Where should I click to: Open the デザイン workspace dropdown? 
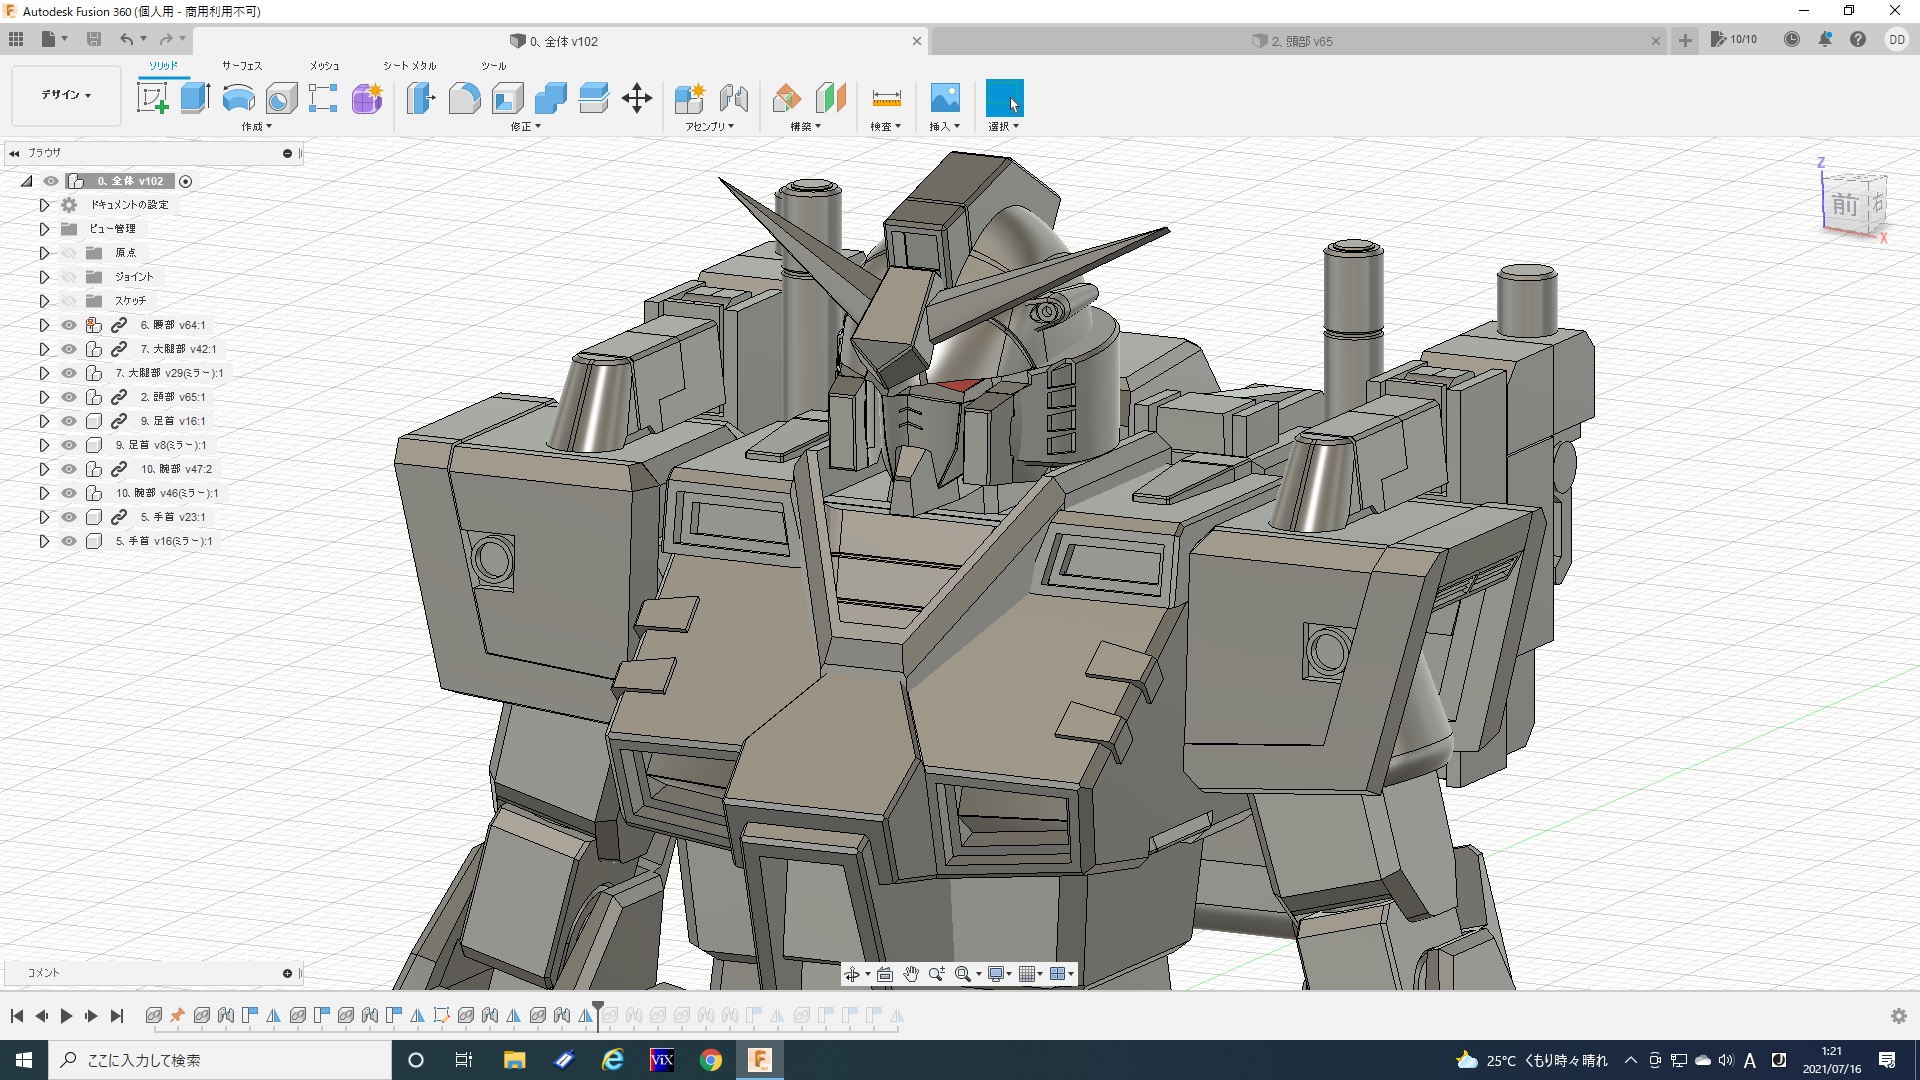click(66, 95)
